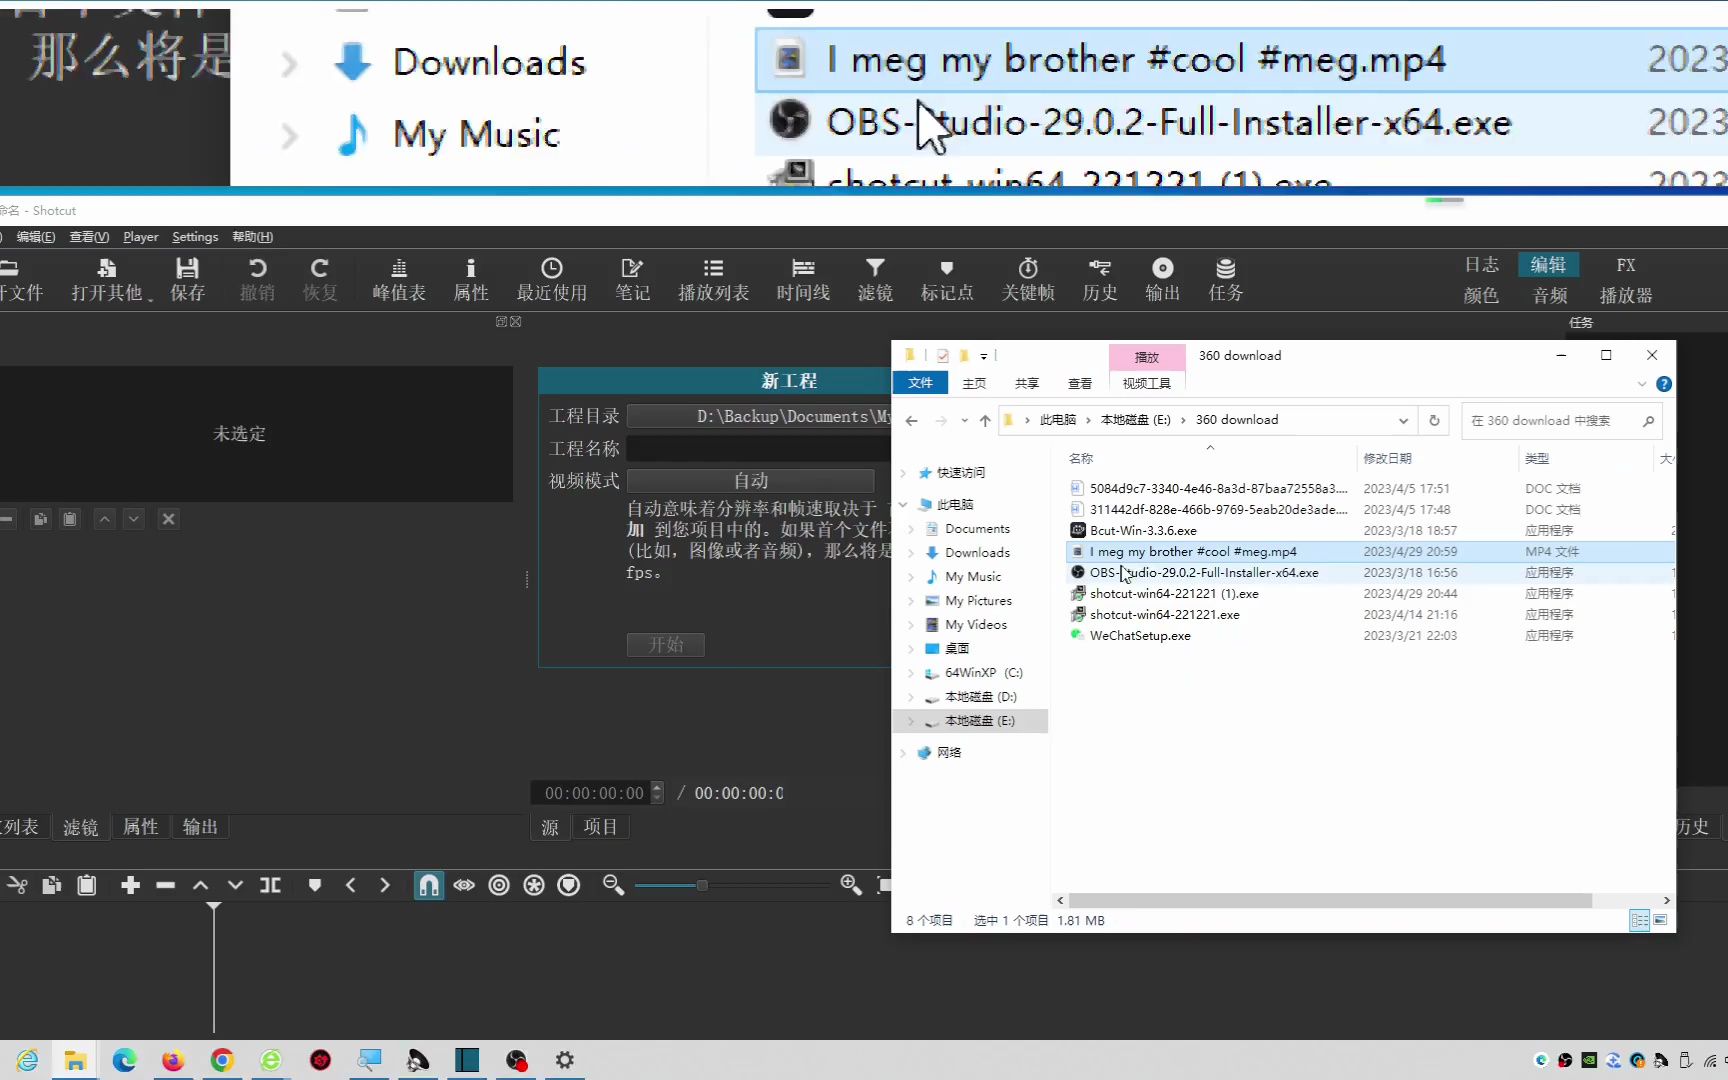
Task: Open the 滤镜 filters toolbar icon
Action: pos(875,279)
